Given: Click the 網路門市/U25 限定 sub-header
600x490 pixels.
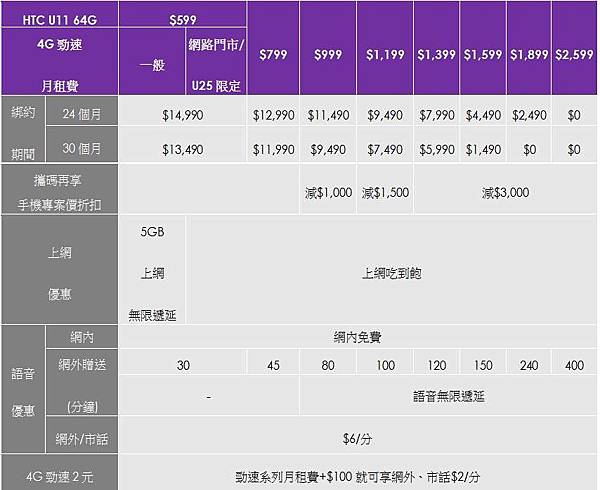Looking at the screenshot, I should pyautogui.click(x=216, y=61).
